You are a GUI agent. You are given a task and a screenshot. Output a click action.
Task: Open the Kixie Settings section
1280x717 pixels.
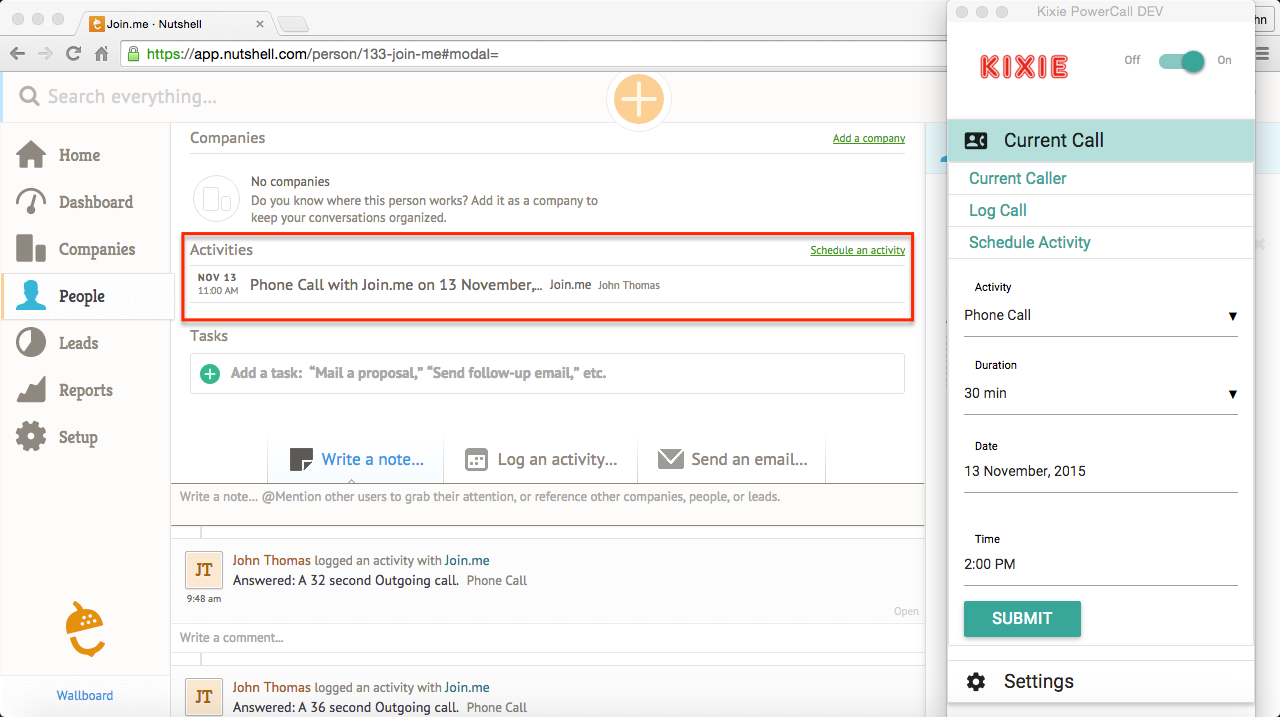click(1101, 682)
